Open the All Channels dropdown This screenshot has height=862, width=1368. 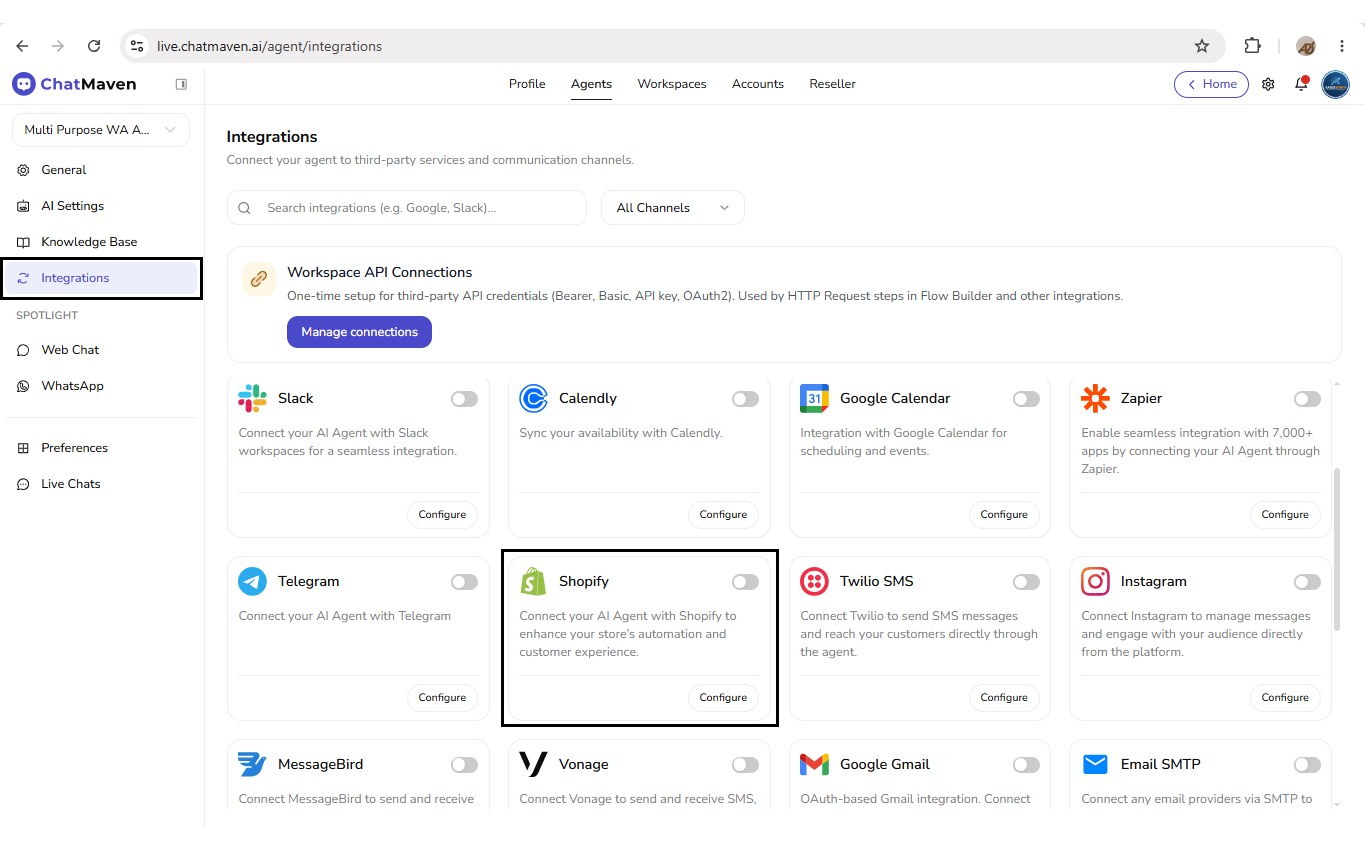click(x=673, y=208)
